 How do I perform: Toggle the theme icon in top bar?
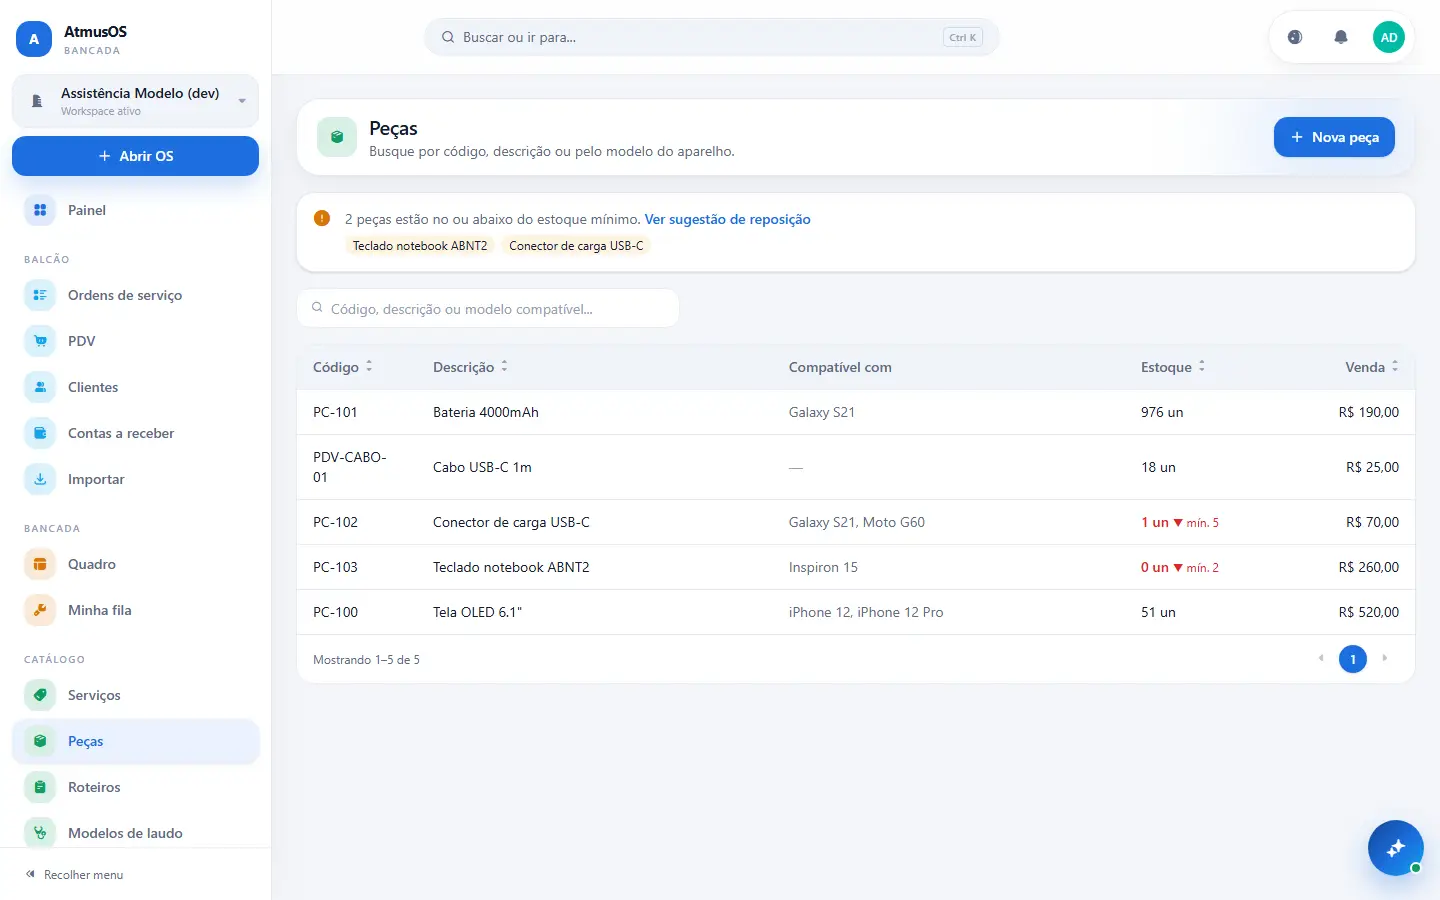(1295, 37)
